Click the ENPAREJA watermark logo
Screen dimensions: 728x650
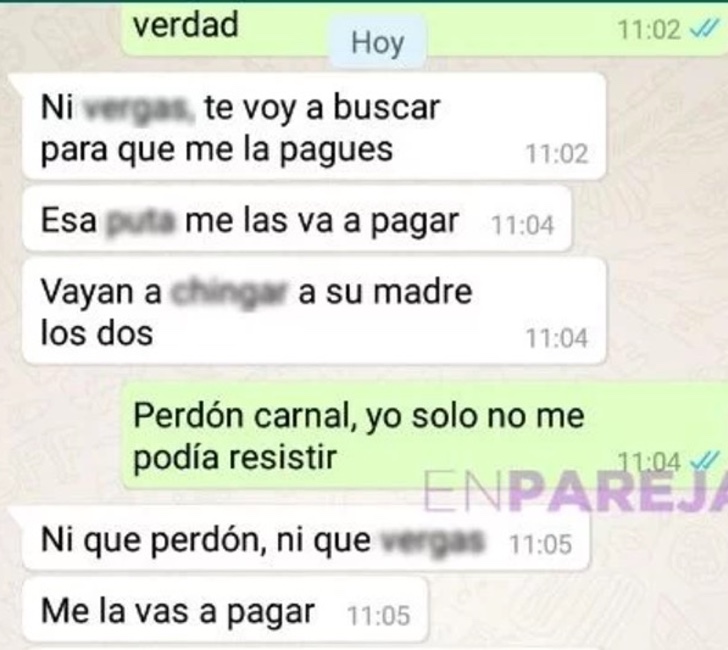coord(576,493)
